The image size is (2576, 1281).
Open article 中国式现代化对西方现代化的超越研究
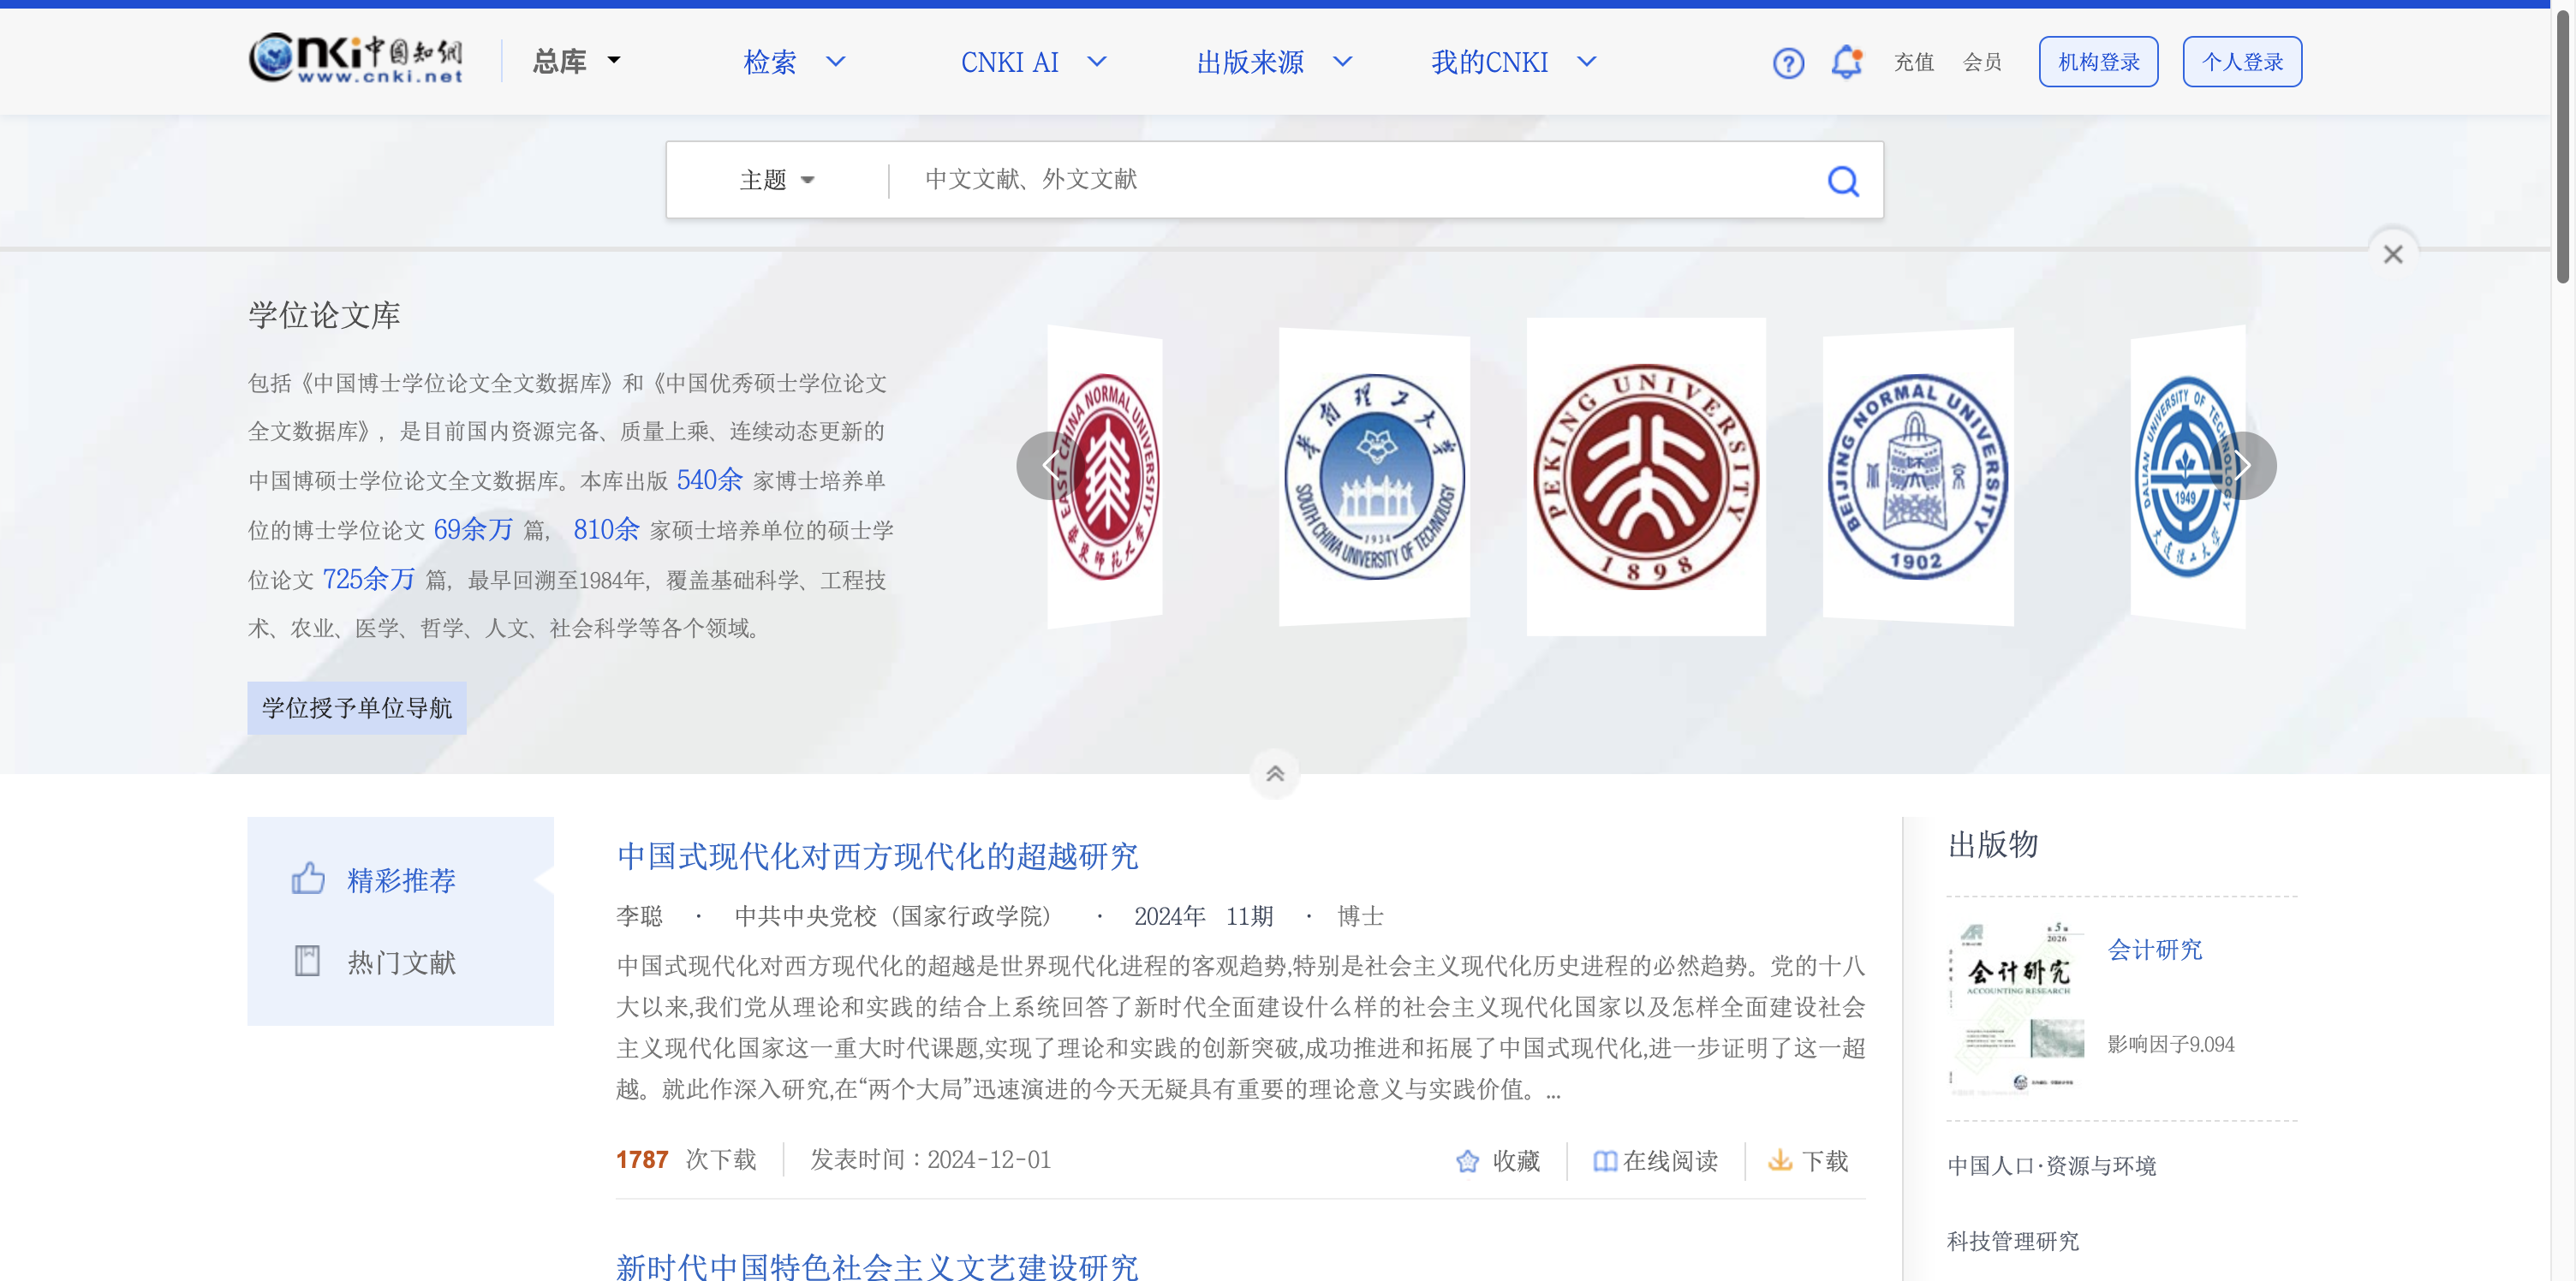point(877,856)
